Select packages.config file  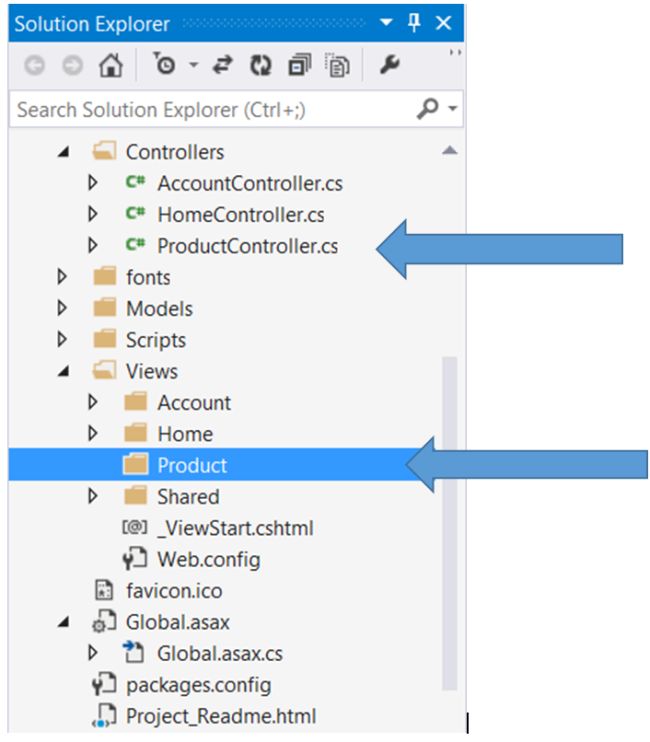pos(199,685)
